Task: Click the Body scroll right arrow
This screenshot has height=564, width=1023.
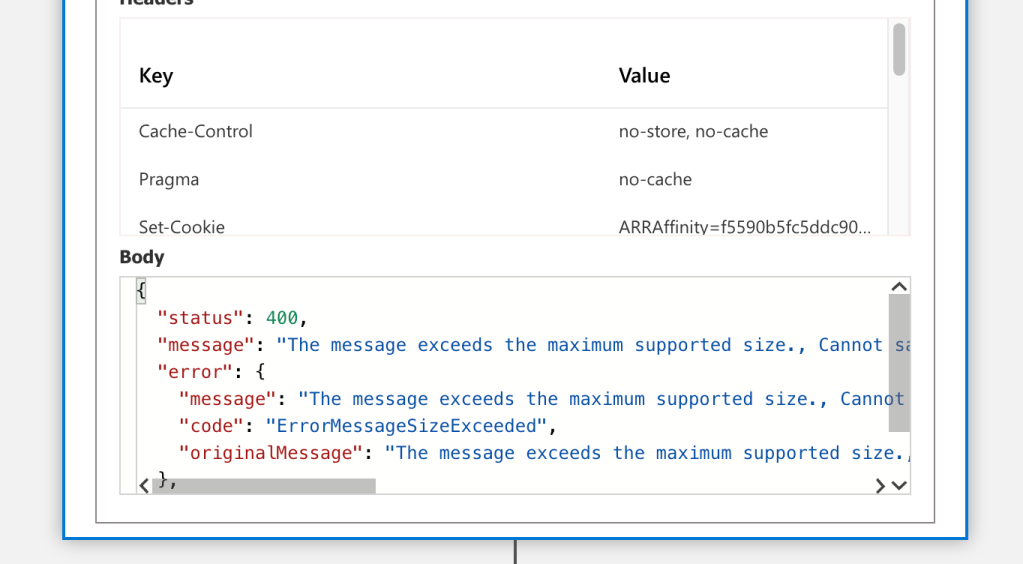Action: click(880, 486)
